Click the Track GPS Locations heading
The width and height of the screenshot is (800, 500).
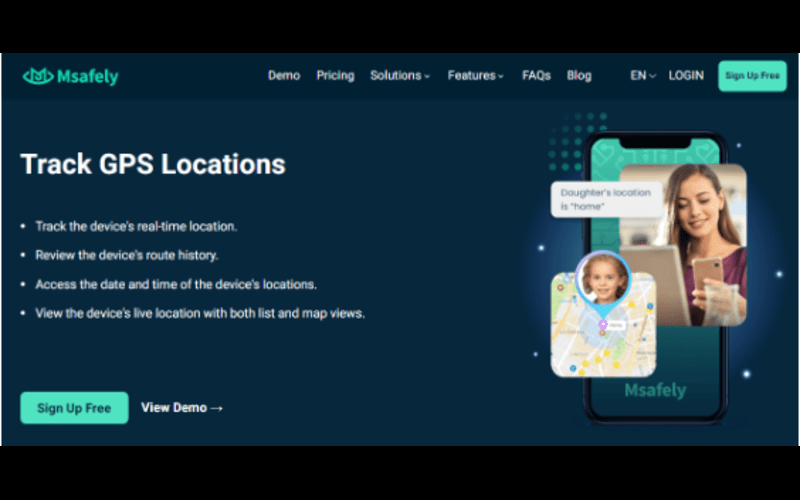point(153,164)
